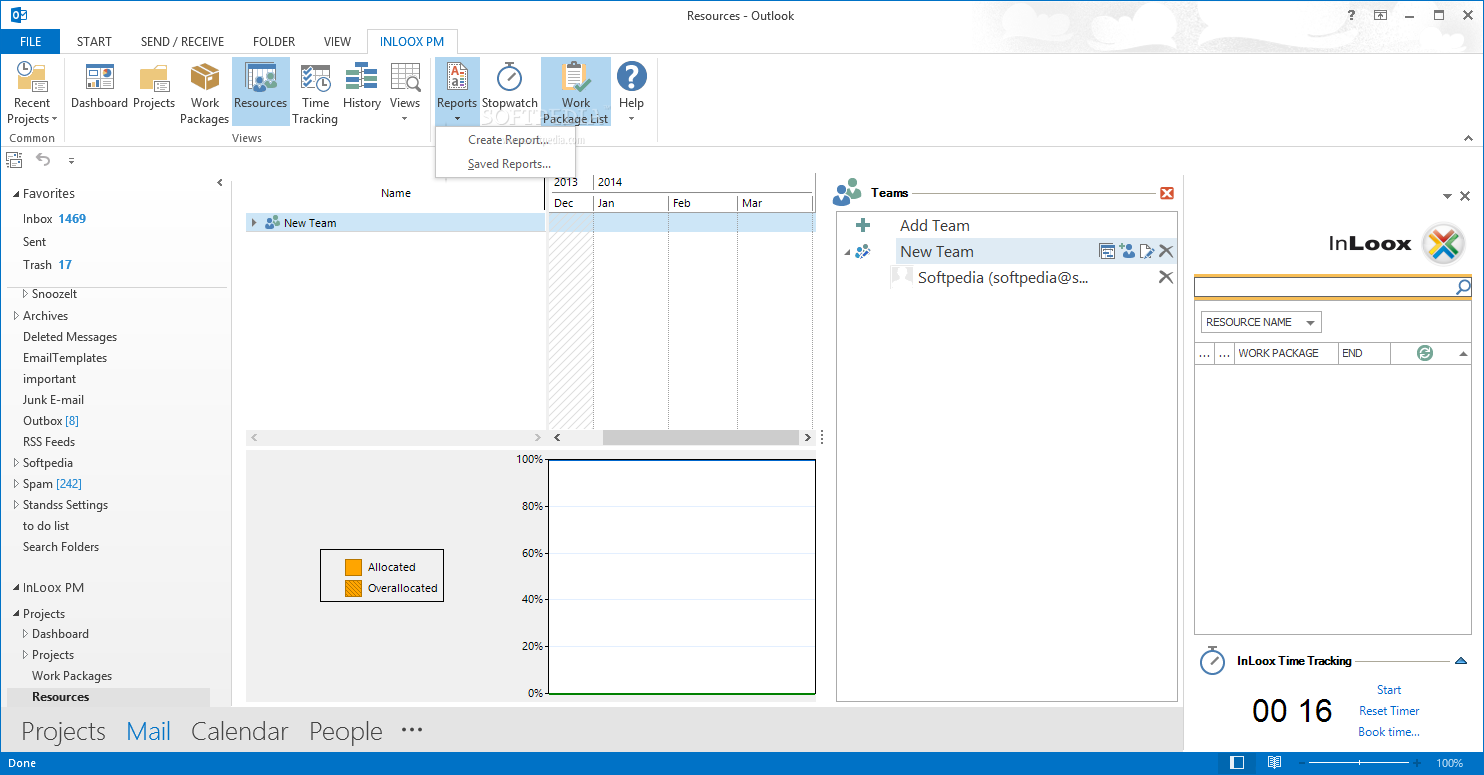Collapse the folder pane with the arrow

click(x=220, y=183)
